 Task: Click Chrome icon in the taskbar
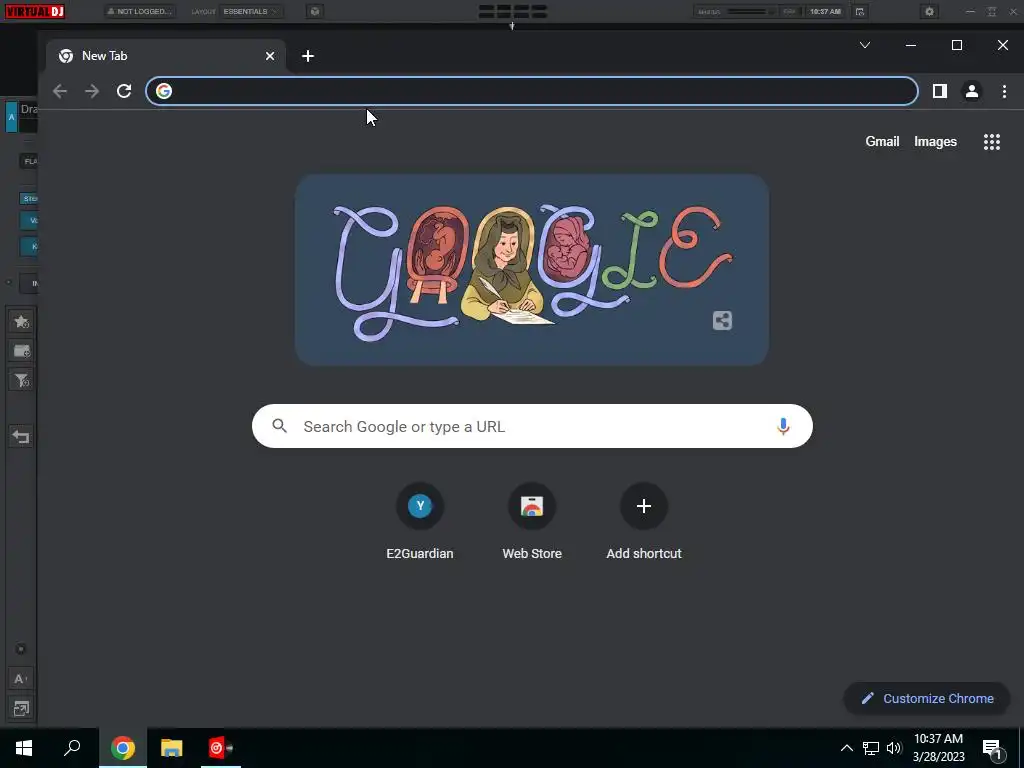123,748
